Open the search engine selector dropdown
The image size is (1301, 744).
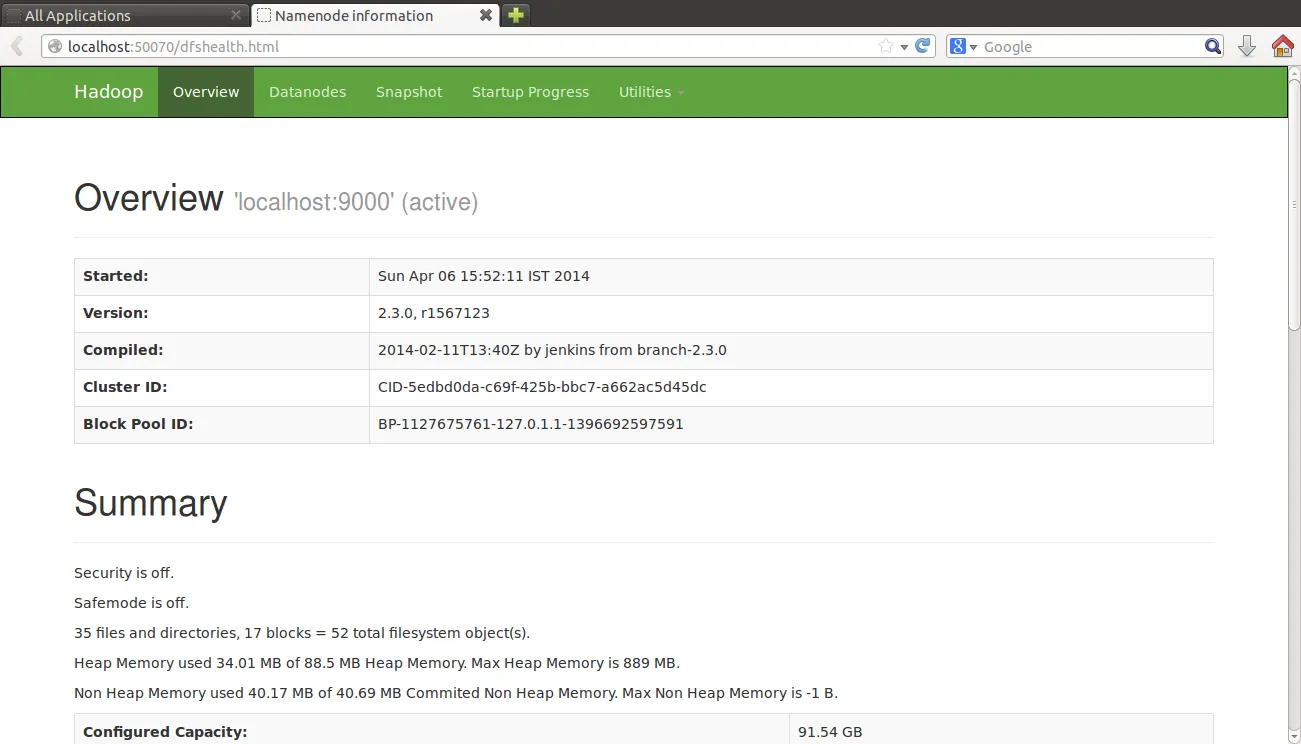(x=969, y=45)
